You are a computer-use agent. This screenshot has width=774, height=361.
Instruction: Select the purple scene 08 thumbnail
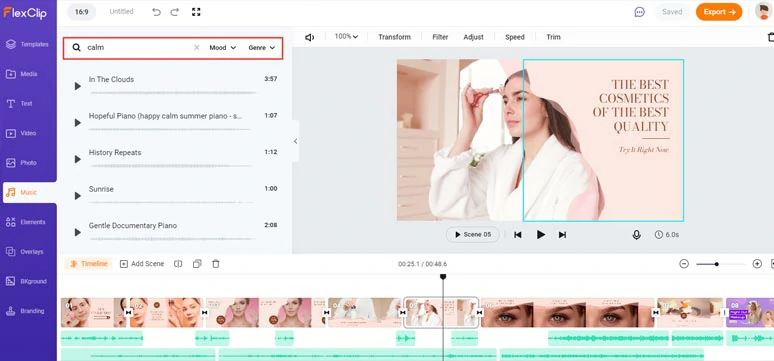click(x=750, y=313)
